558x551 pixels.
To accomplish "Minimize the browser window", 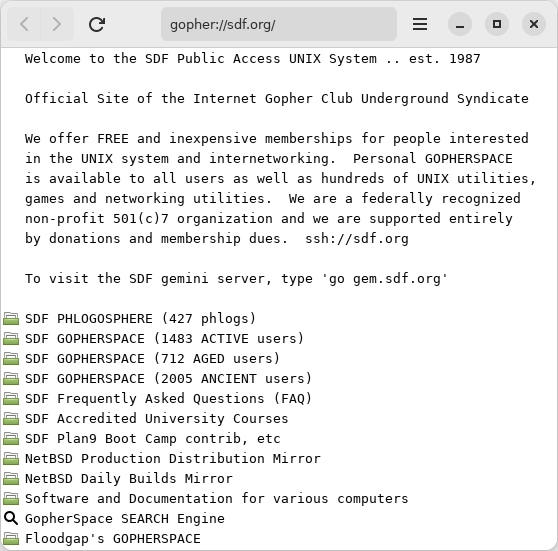I will [x=460, y=24].
